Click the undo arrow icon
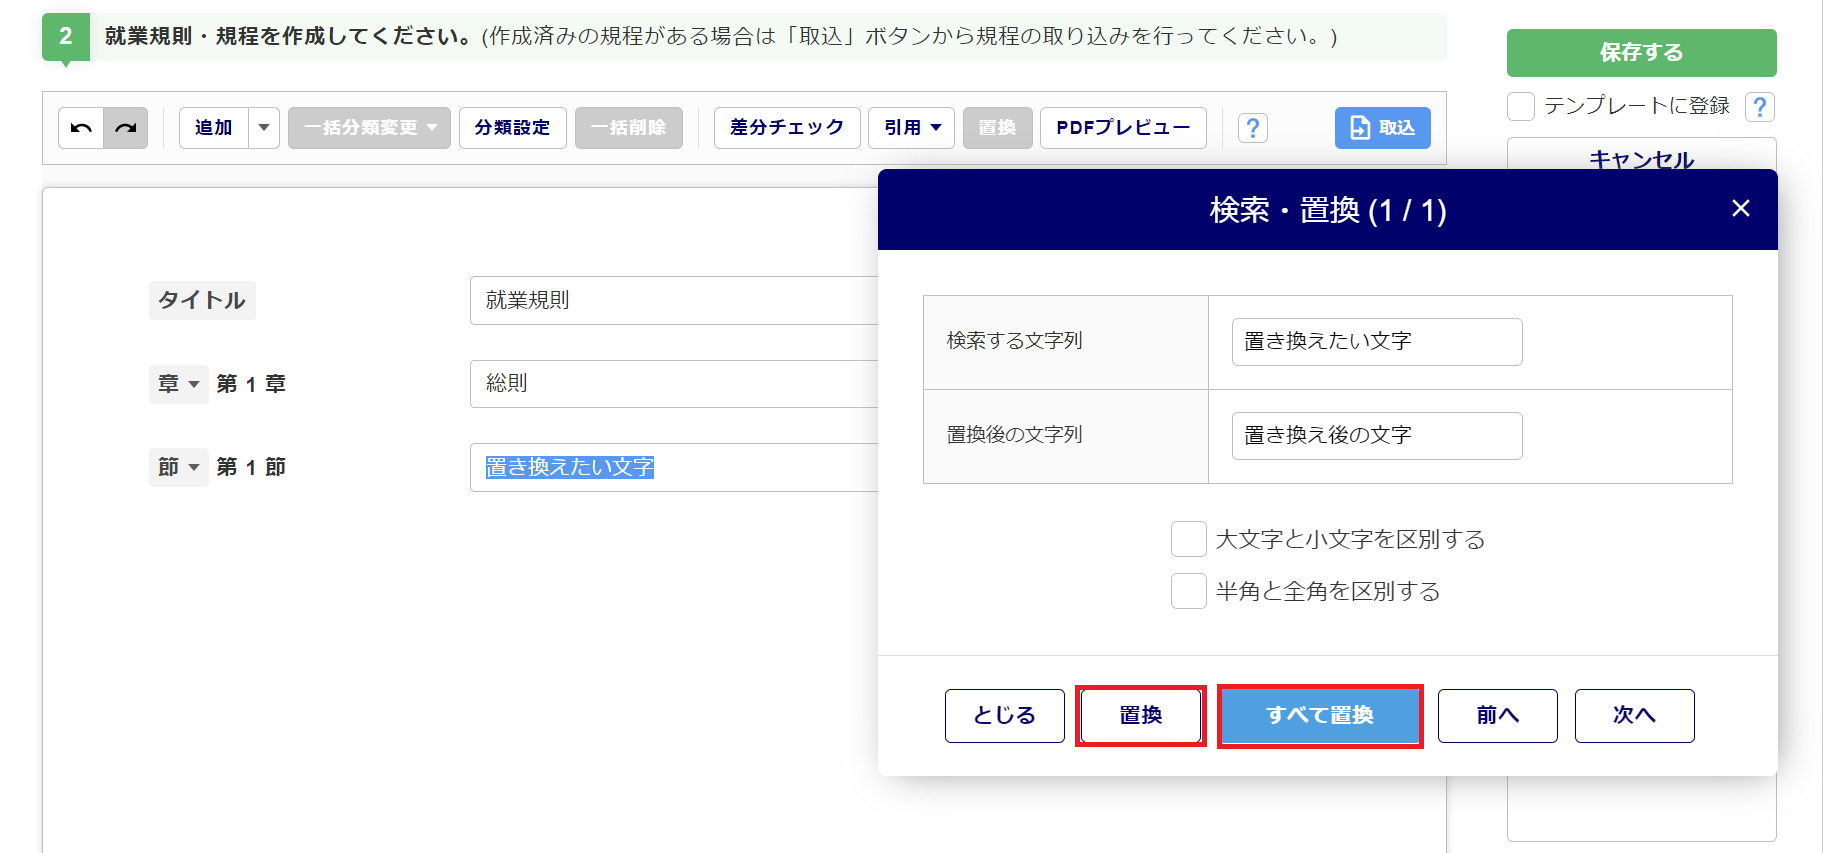1823x853 pixels. click(81, 128)
